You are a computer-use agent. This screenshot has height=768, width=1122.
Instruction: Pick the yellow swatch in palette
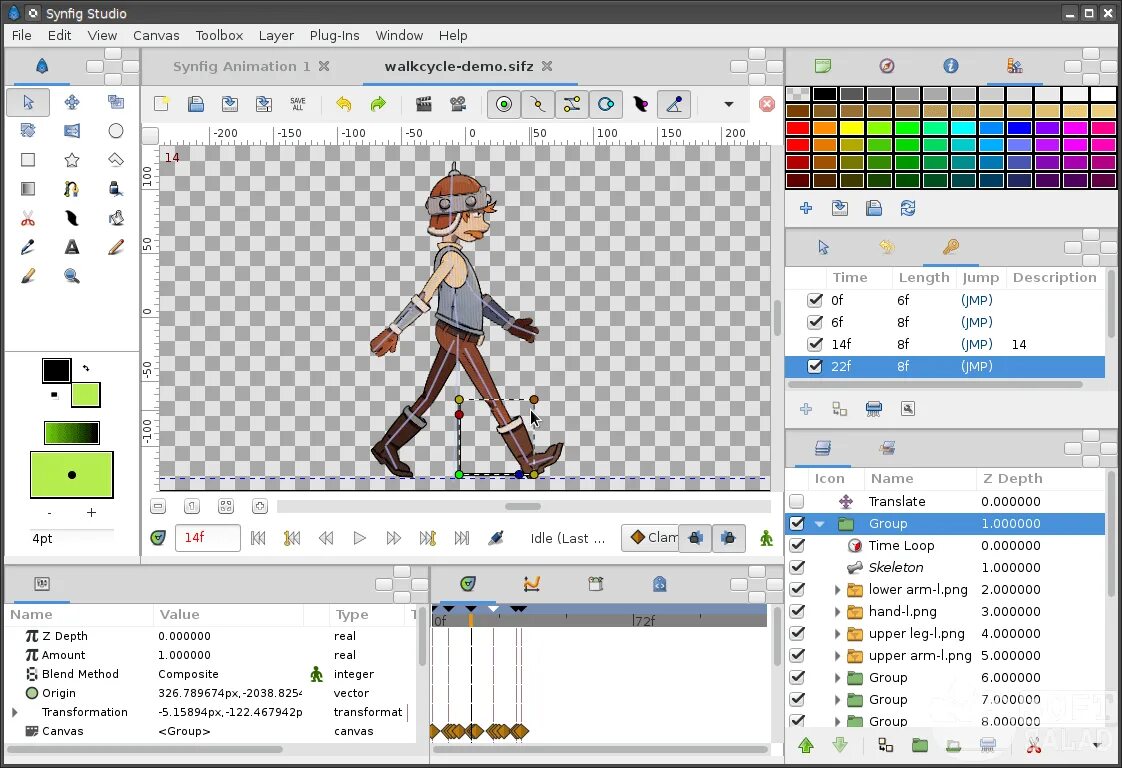852,128
